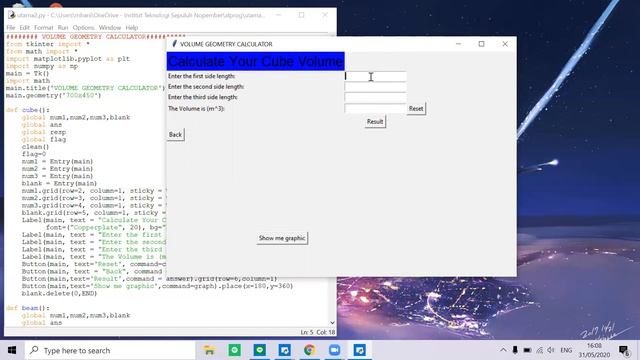Click the 'Enter the third side length:' label
Screen dimensions: 640x360
(202, 98)
